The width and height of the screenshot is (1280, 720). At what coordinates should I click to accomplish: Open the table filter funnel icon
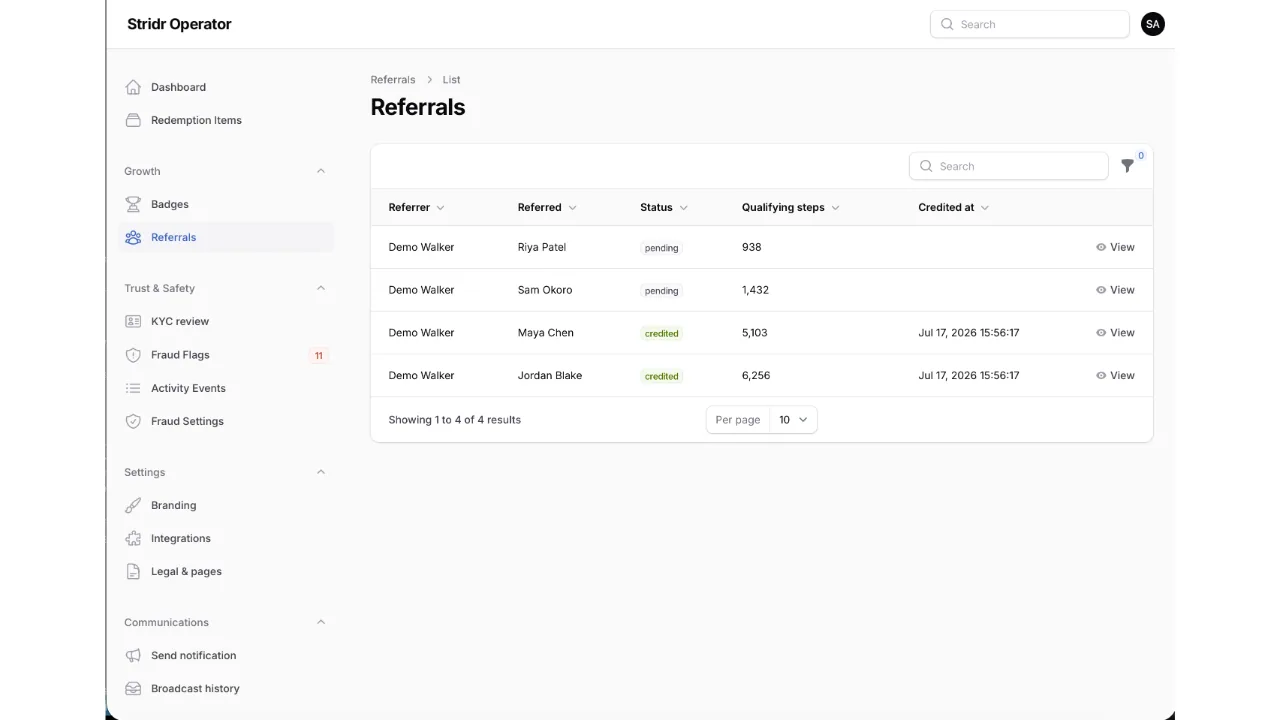click(1128, 166)
